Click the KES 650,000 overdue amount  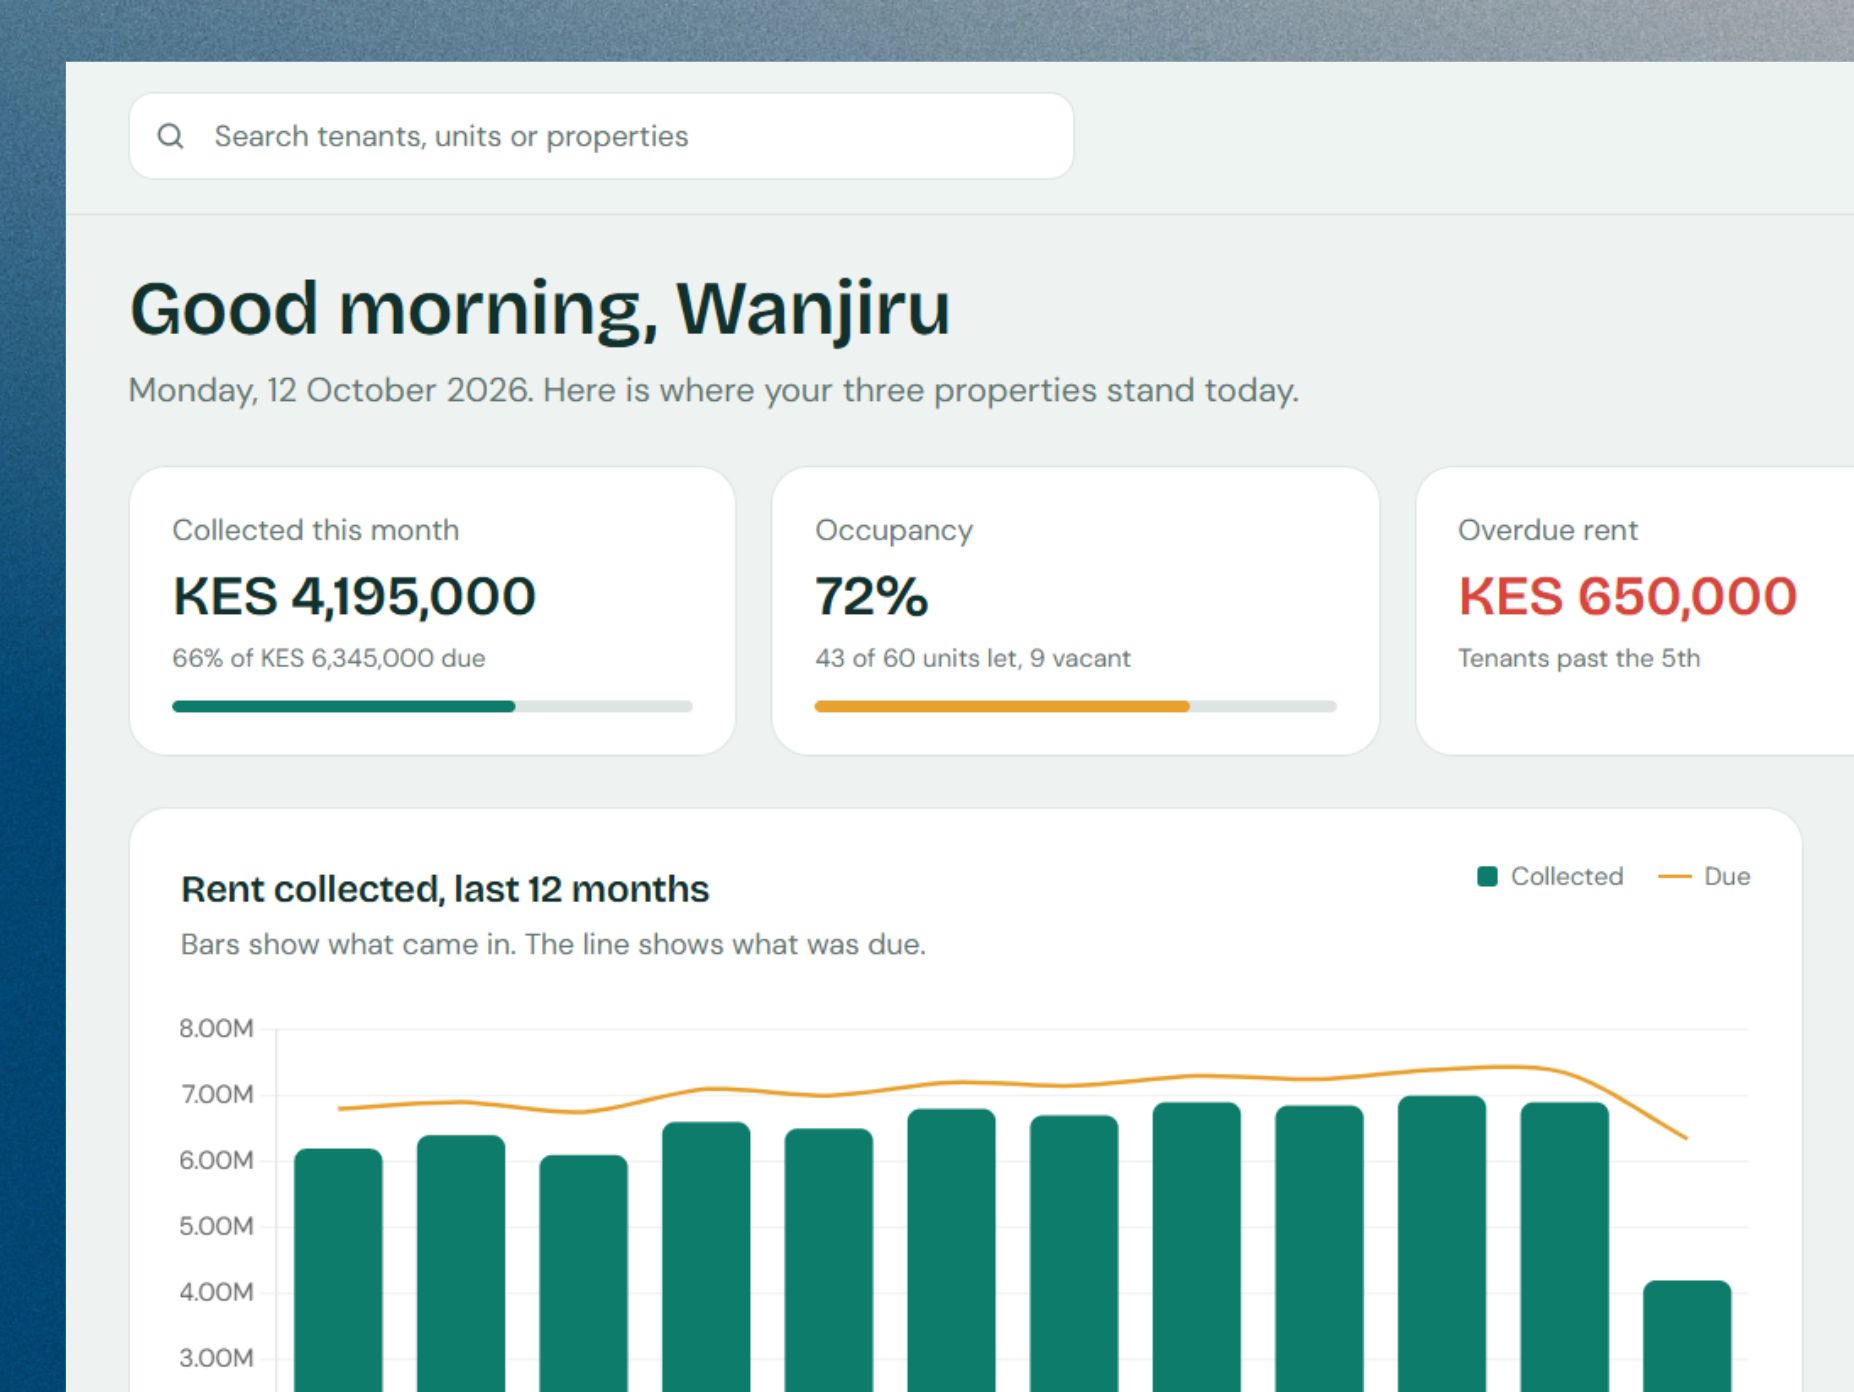1627,596
